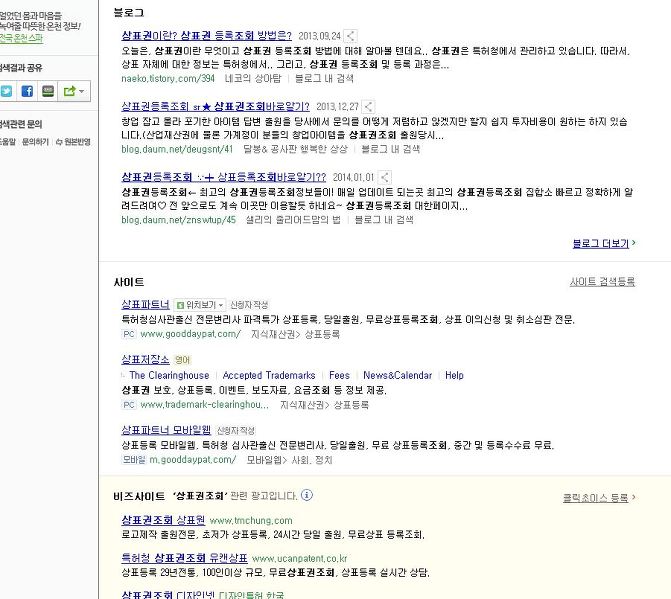Click blog.daum.net/znswtup/45 URL
The image size is (671, 599).
click(x=178, y=220)
